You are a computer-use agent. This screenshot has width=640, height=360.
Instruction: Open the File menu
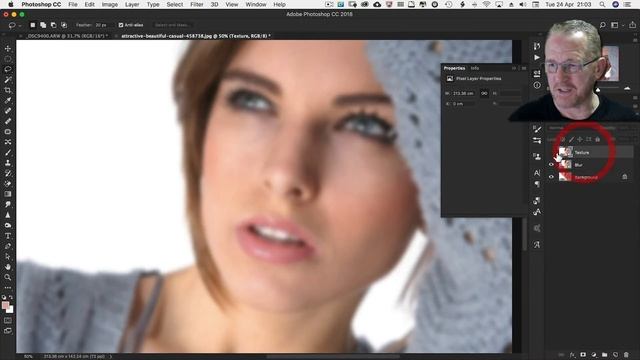(73, 4)
